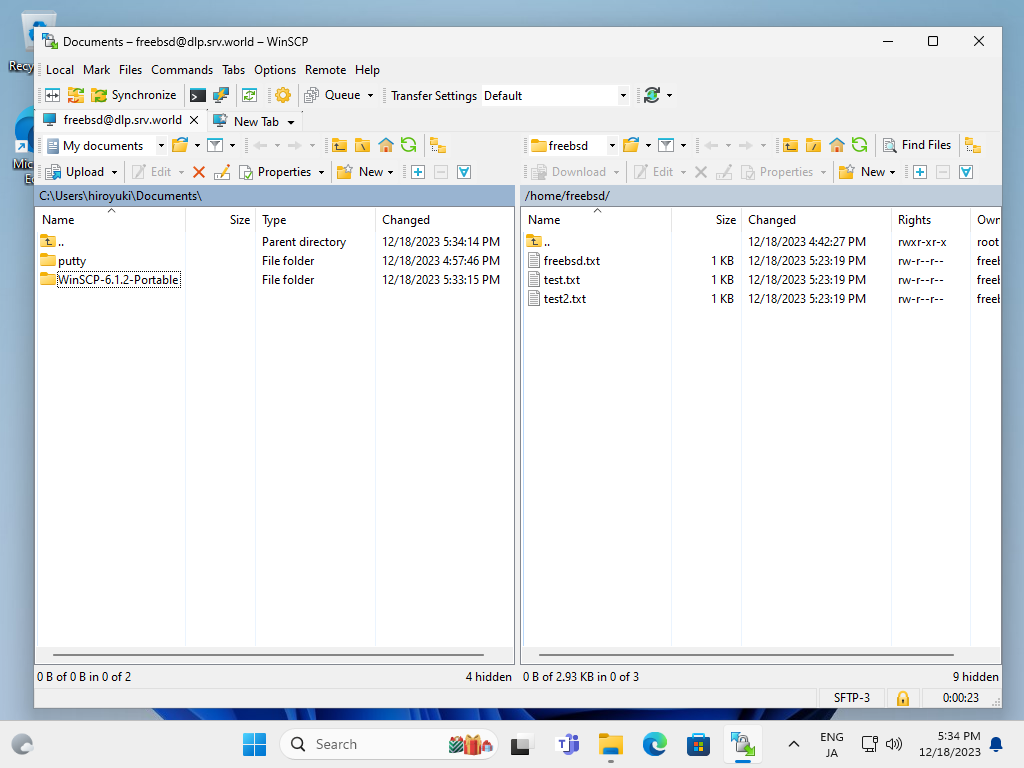Click the local panel filter funnel icon
This screenshot has width=1024, height=768.
pos(215,145)
